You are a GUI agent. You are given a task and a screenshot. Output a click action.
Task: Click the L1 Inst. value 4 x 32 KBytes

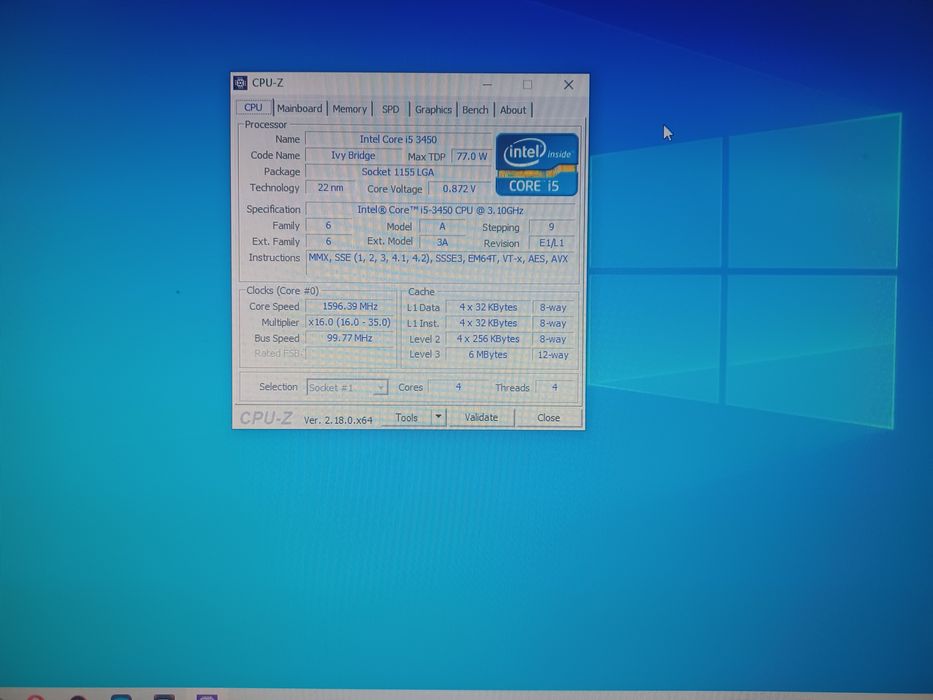pyautogui.click(x=488, y=323)
